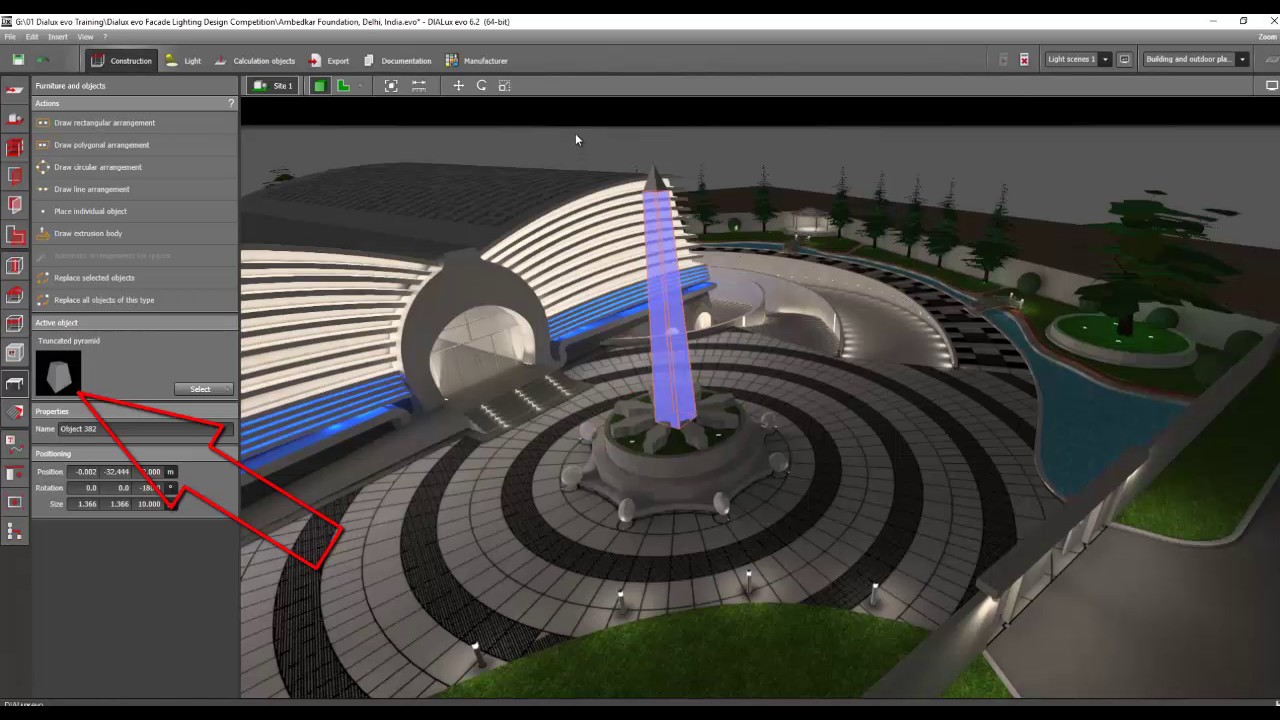Click the Actions panel help question mark
1280x720 pixels.
click(231, 103)
